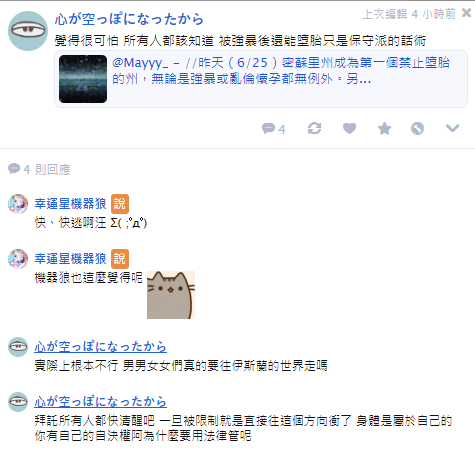Click the second 幸運星機器狼 reply avatar
The height and width of the screenshot is (466, 475).
tap(18, 259)
